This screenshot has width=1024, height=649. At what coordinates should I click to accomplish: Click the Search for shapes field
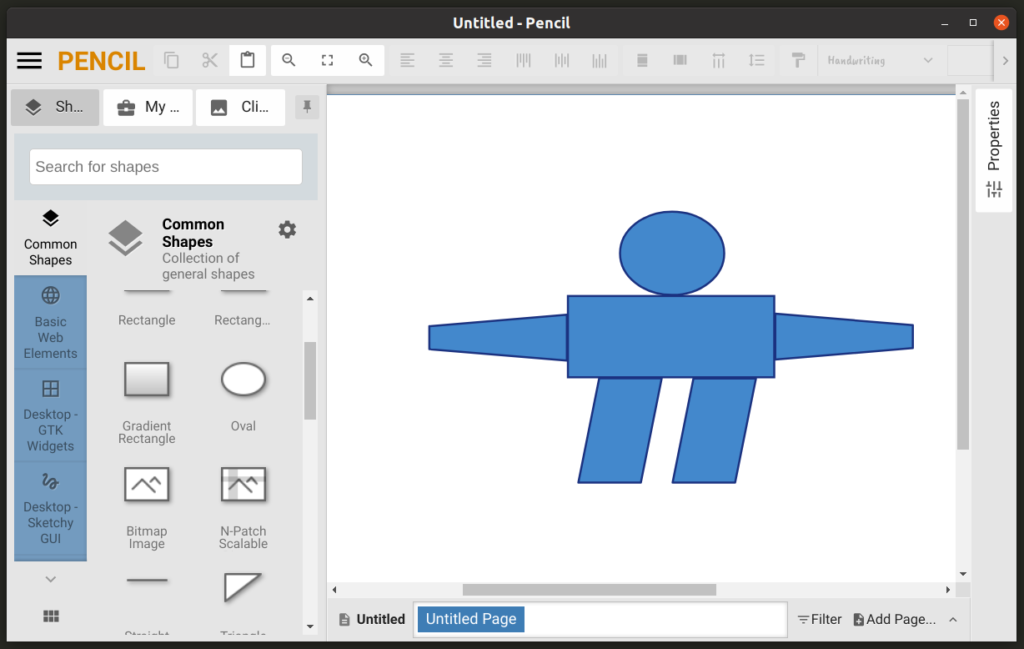pos(166,167)
